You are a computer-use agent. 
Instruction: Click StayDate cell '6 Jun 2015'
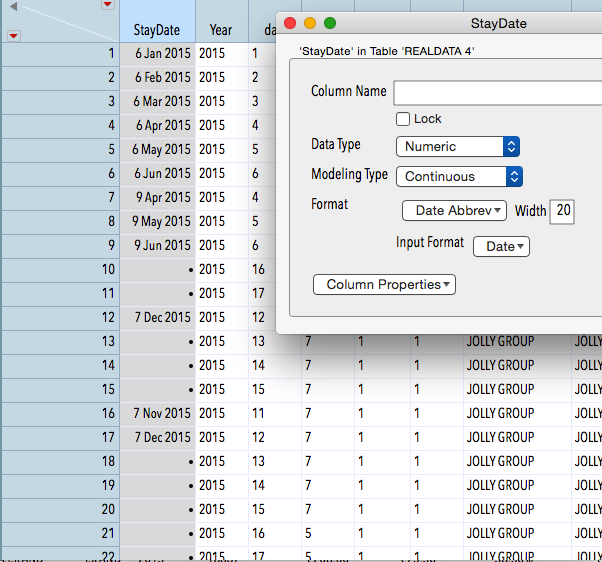click(x=158, y=174)
